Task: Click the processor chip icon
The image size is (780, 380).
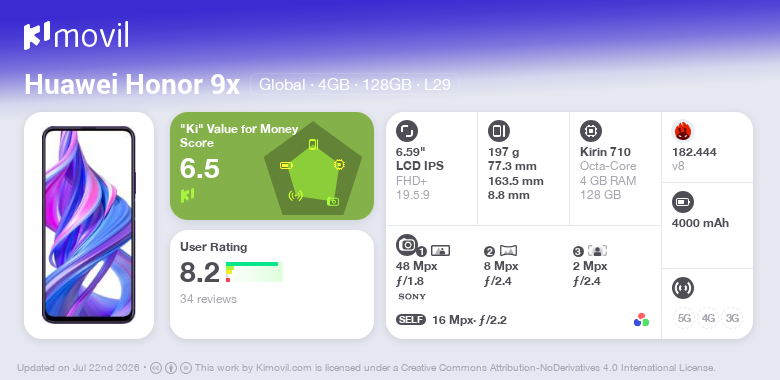Action: point(591,131)
